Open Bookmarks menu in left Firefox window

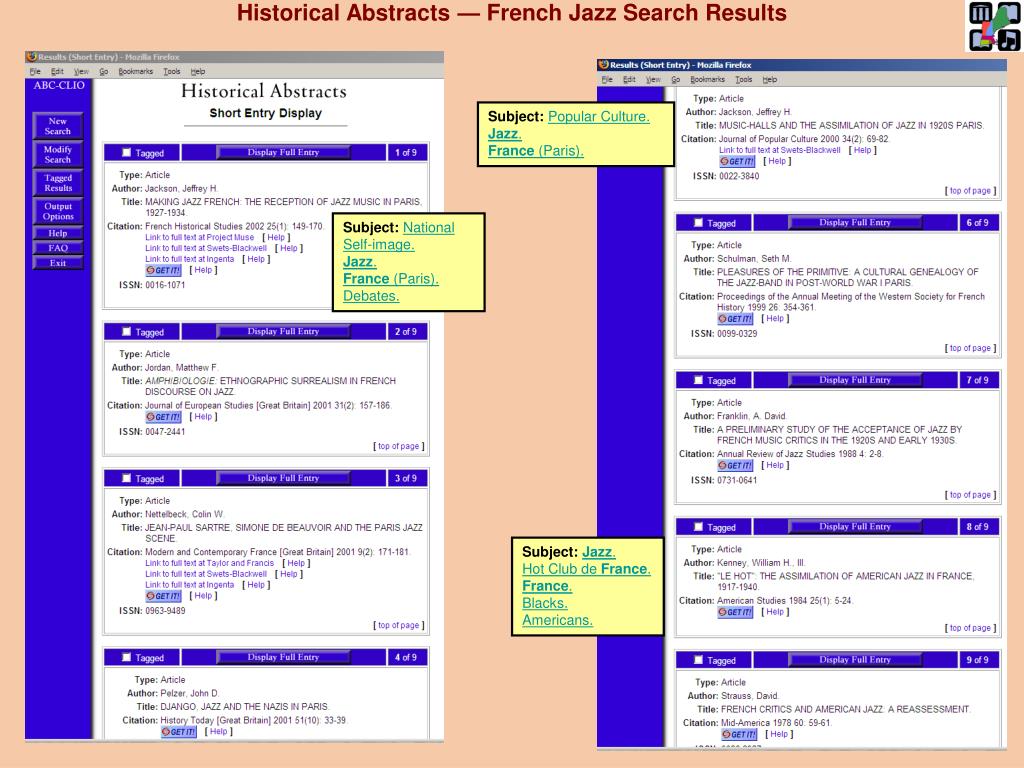136,72
